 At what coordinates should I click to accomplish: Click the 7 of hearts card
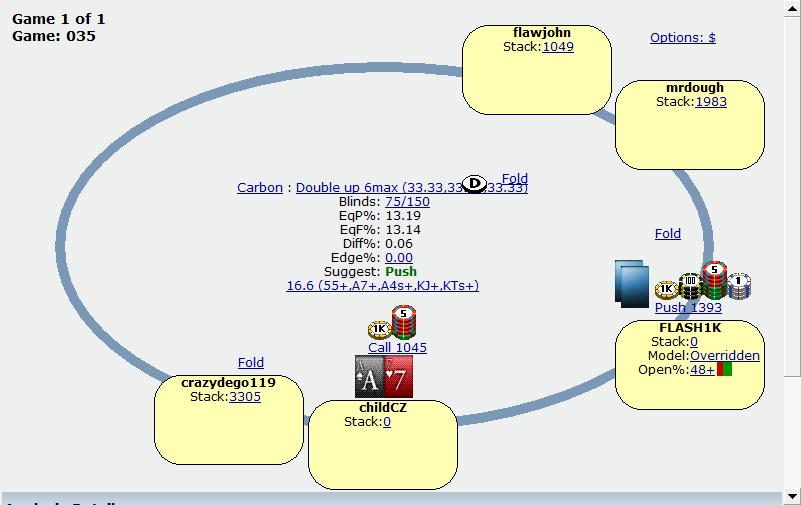pyautogui.click(x=398, y=377)
